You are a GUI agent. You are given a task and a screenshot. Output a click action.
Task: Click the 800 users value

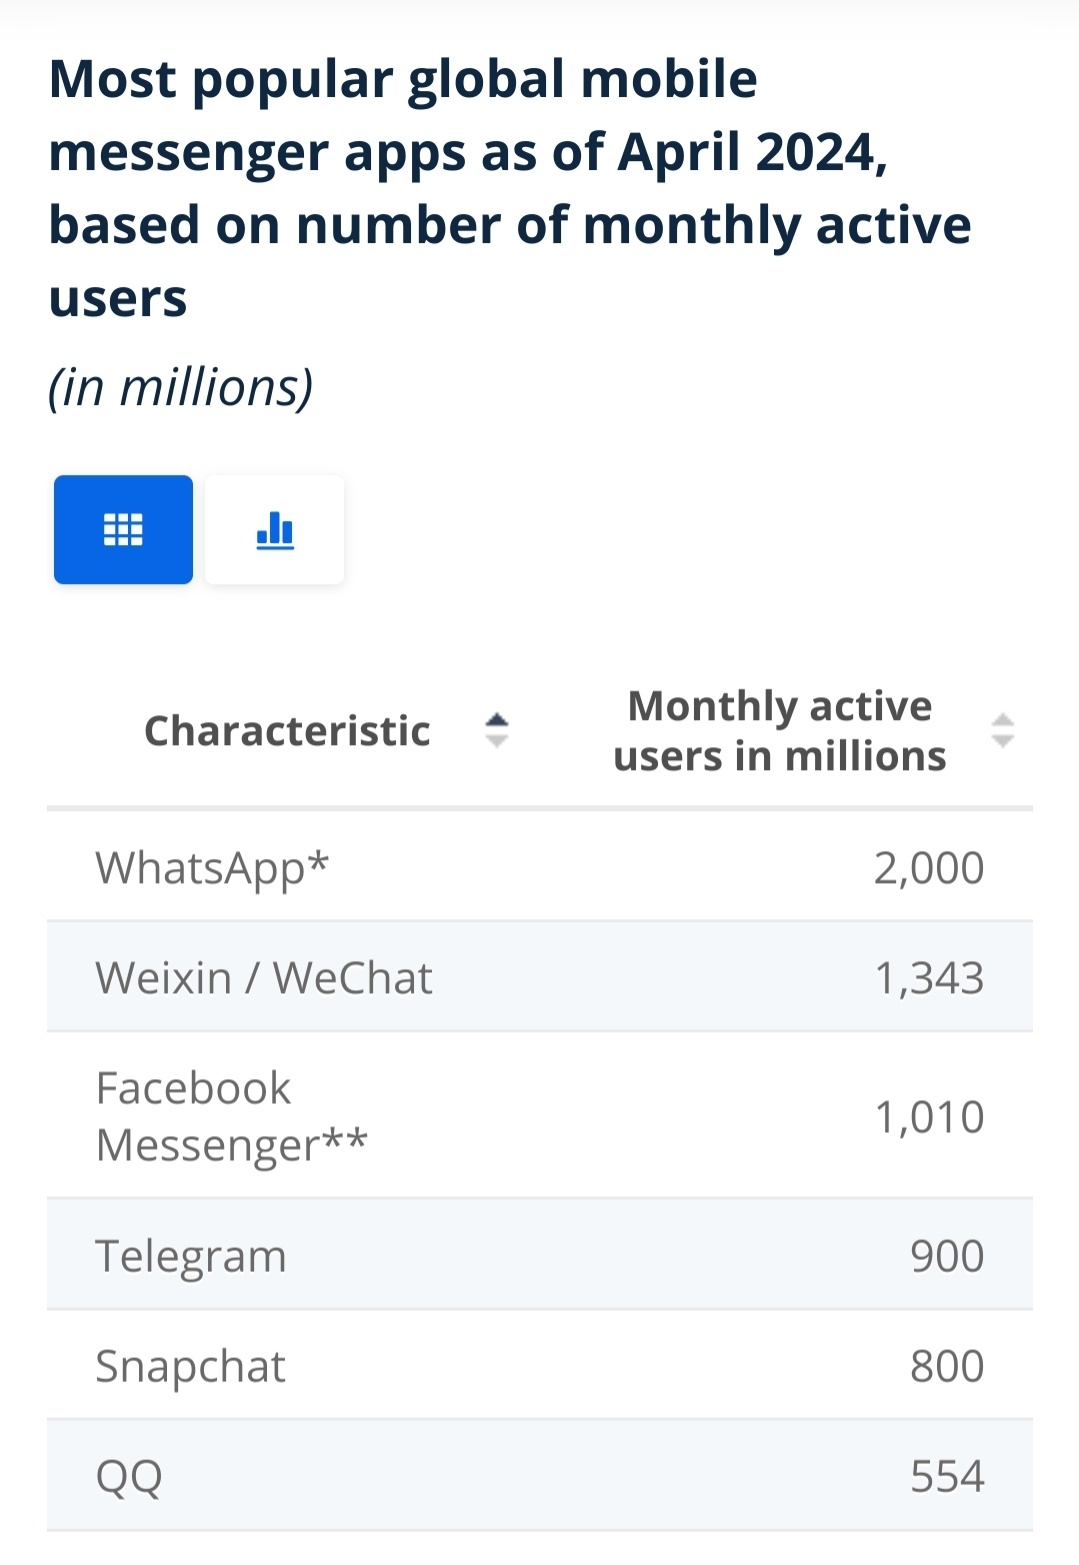[x=947, y=1366]
